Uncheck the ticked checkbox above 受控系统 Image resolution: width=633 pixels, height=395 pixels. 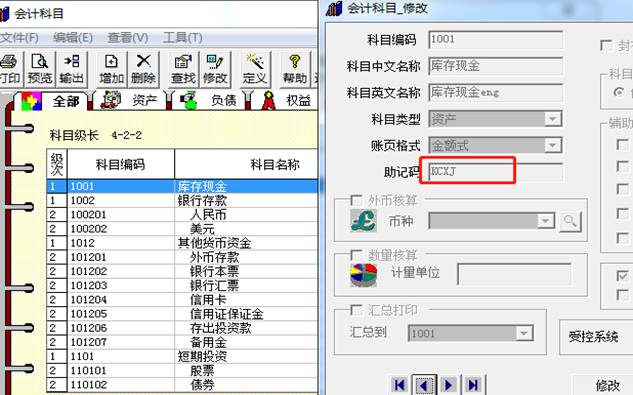623,276
